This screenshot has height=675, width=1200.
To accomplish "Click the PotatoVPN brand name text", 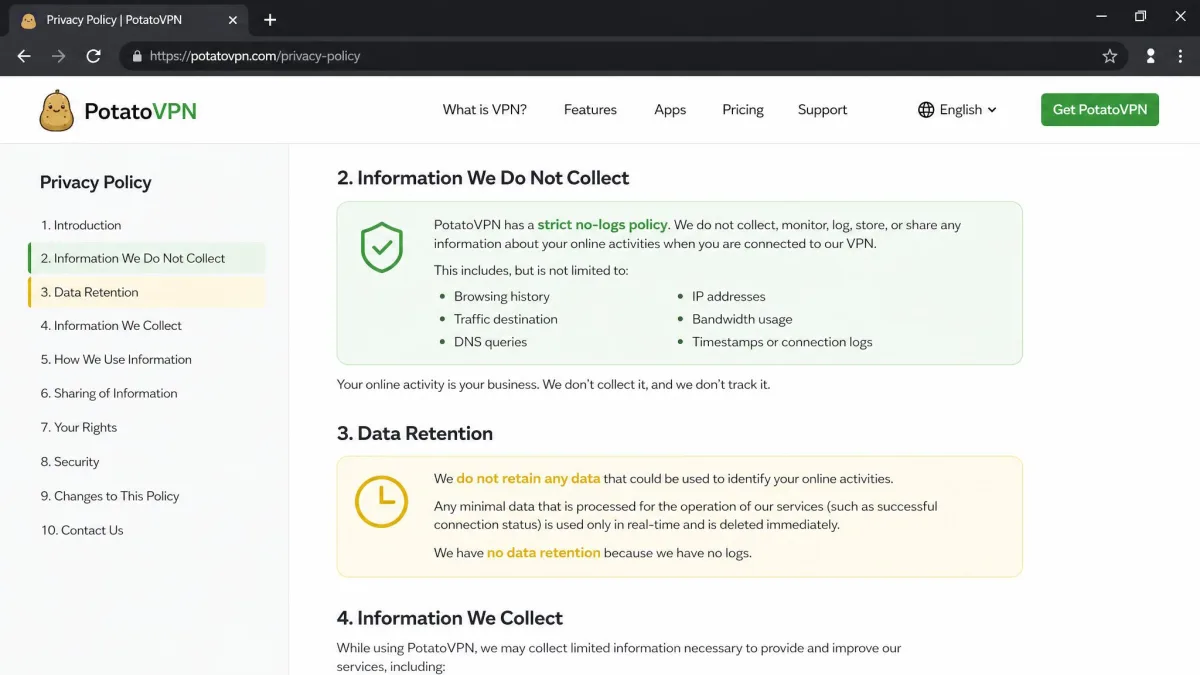I will [140, 111].
